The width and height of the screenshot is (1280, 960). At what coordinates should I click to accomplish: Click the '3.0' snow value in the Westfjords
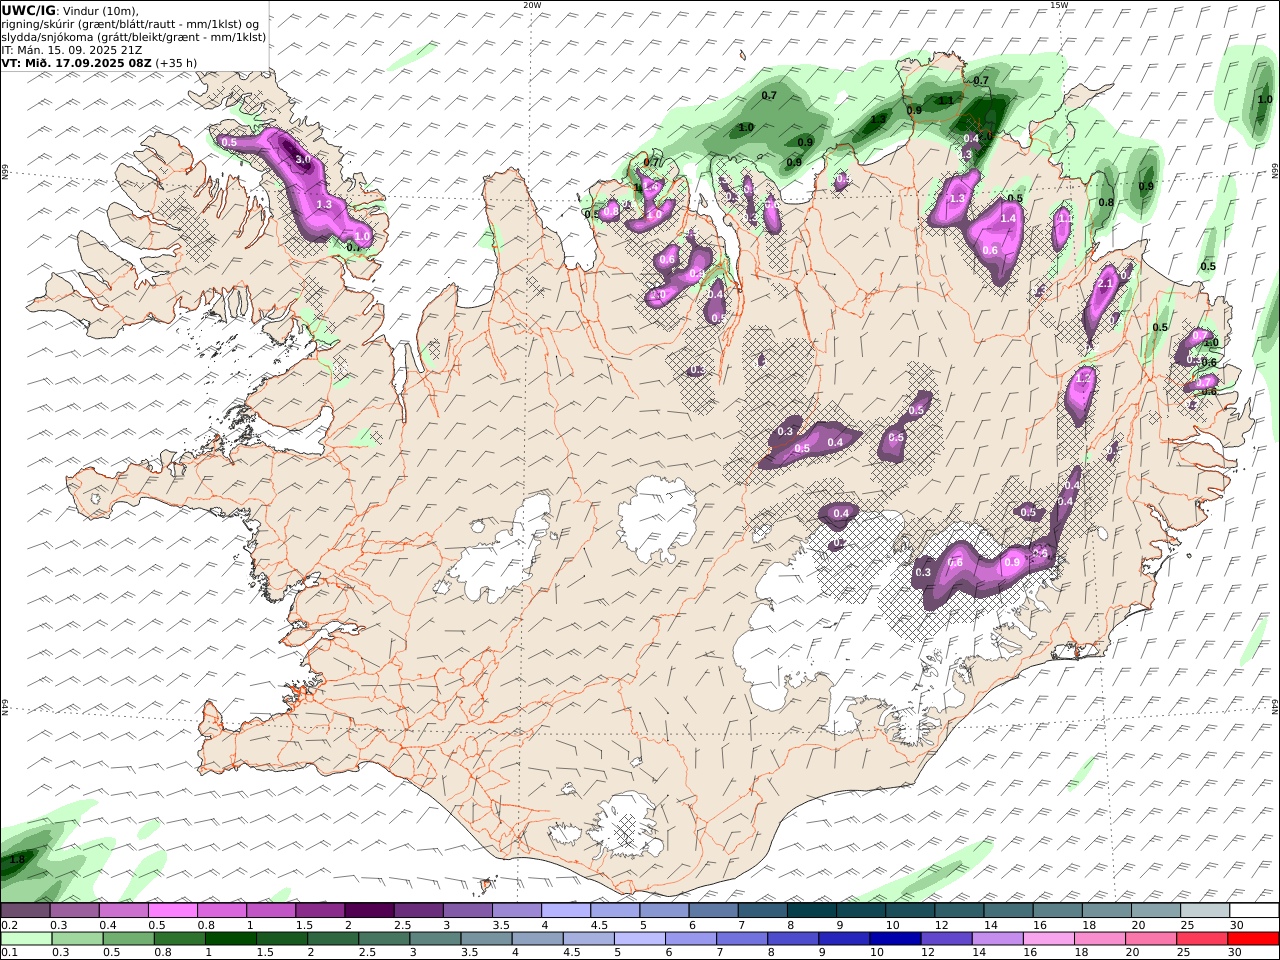tap(304, 159)
